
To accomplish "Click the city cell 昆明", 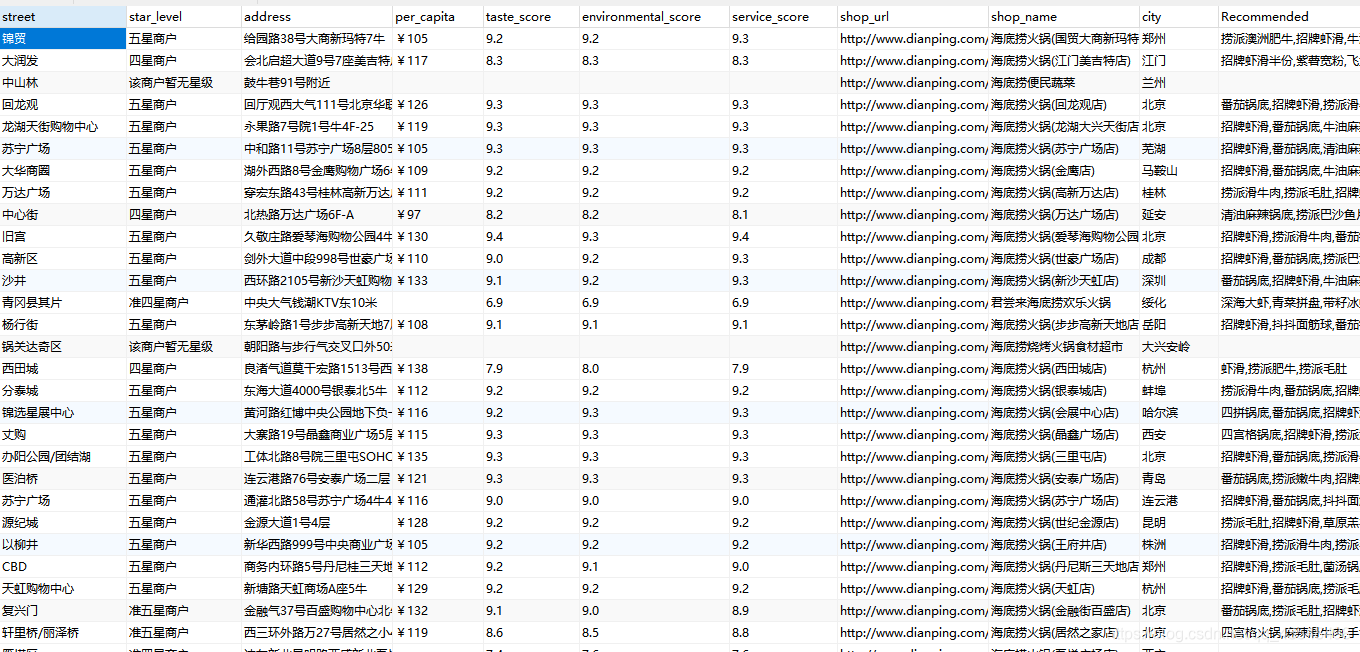I will pyautogui.click(x=1179, y=522).
